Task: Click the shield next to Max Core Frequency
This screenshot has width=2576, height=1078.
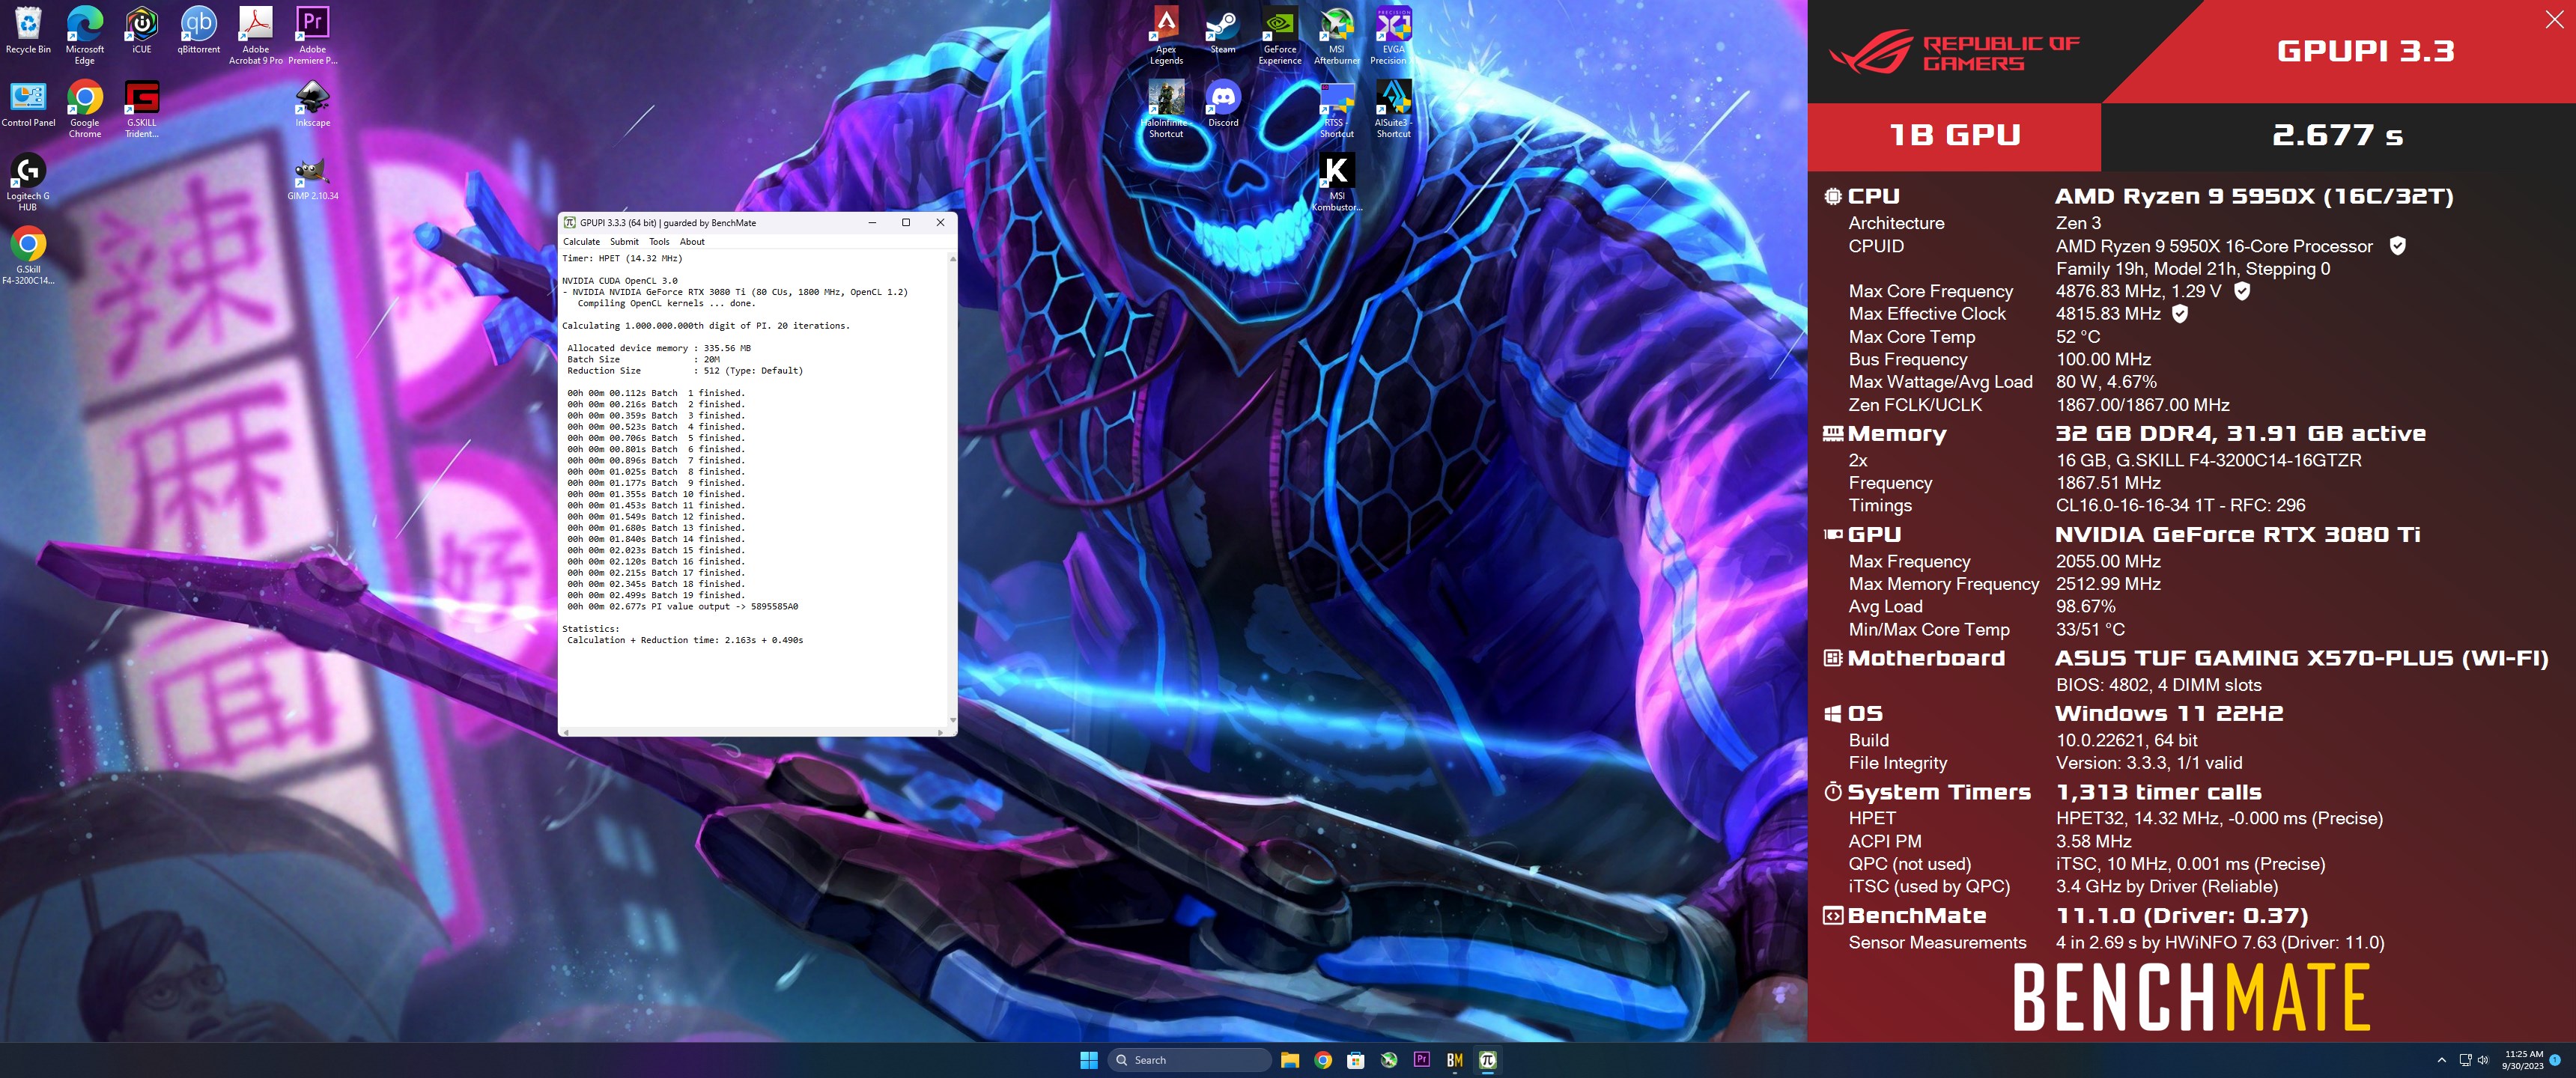Action: coord(2242,290)
